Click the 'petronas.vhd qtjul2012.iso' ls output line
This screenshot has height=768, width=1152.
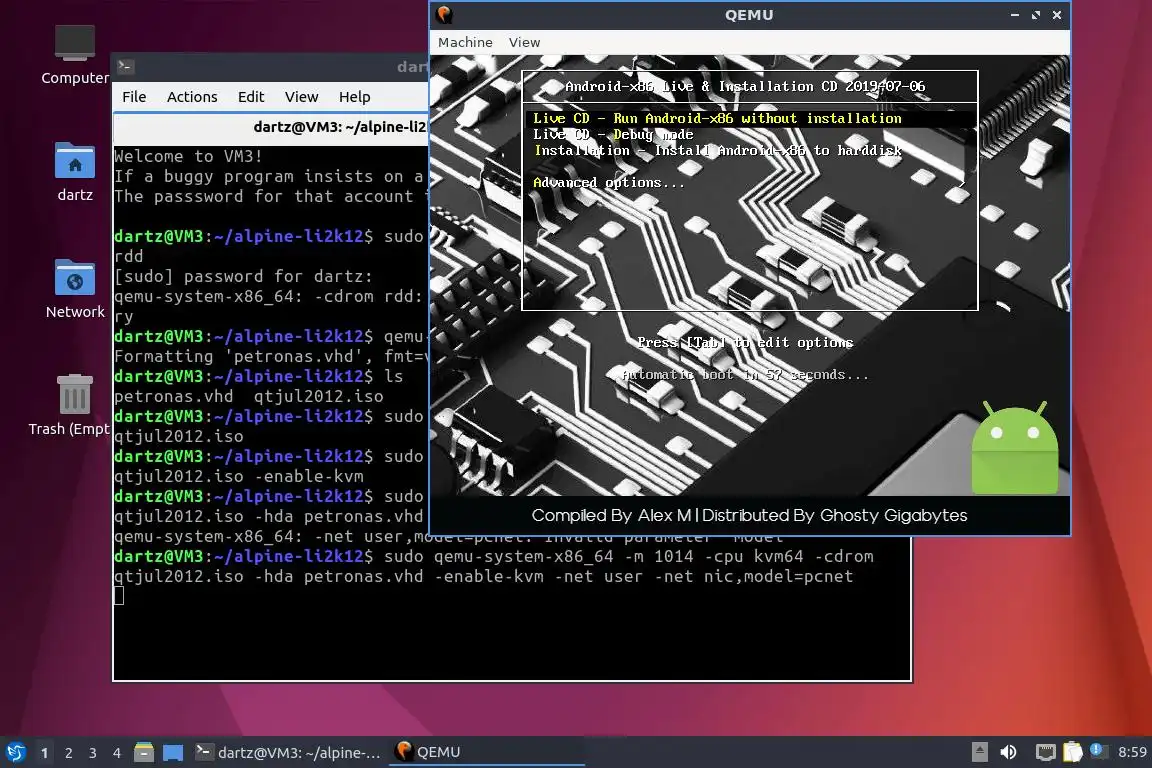(248, 396)
